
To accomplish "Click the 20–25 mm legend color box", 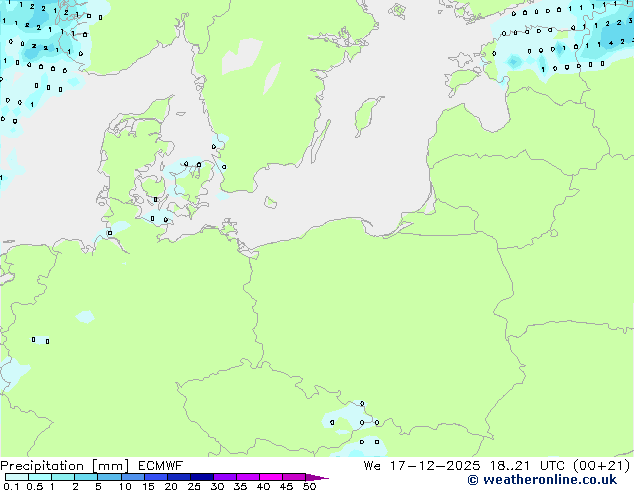I will click(179, 477).
